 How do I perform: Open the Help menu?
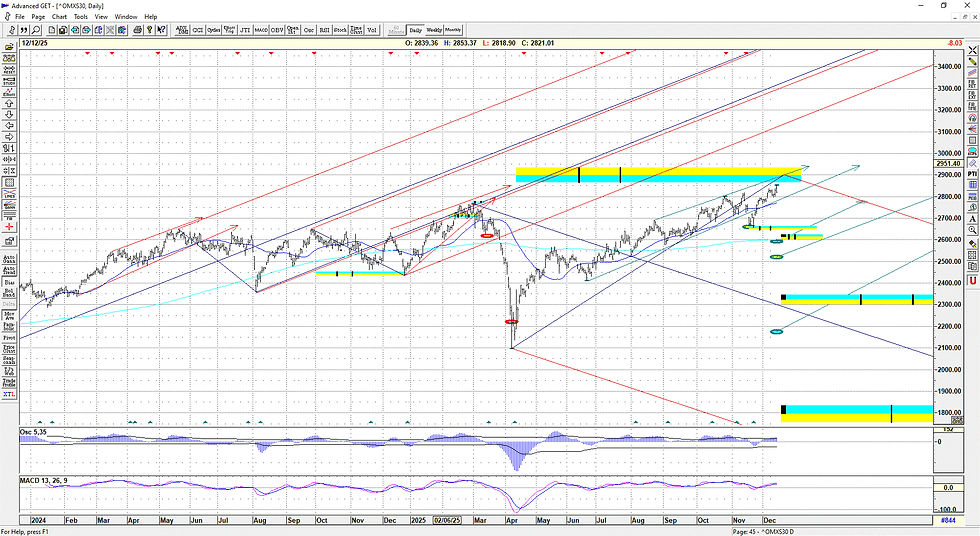pyautogui.click(x=151, y=17)
